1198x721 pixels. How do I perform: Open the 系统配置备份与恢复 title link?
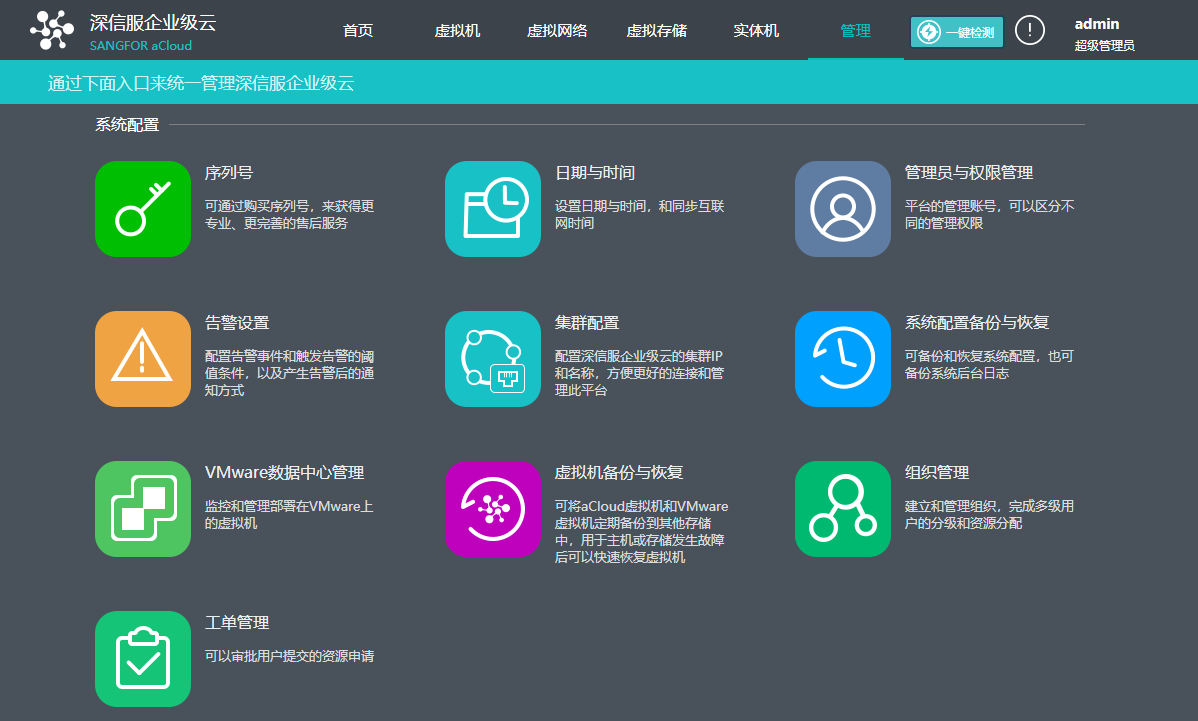pos(976,322)
